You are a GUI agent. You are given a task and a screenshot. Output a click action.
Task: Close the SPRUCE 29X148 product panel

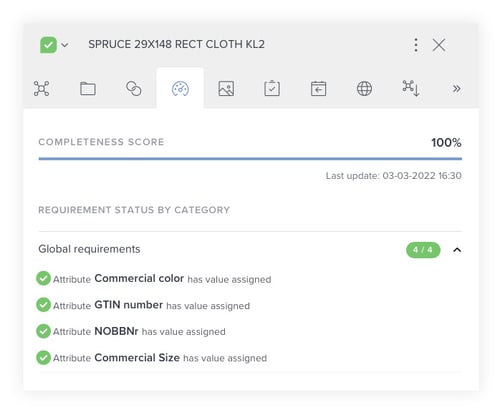pyautogui.click(x=439, y=45)
